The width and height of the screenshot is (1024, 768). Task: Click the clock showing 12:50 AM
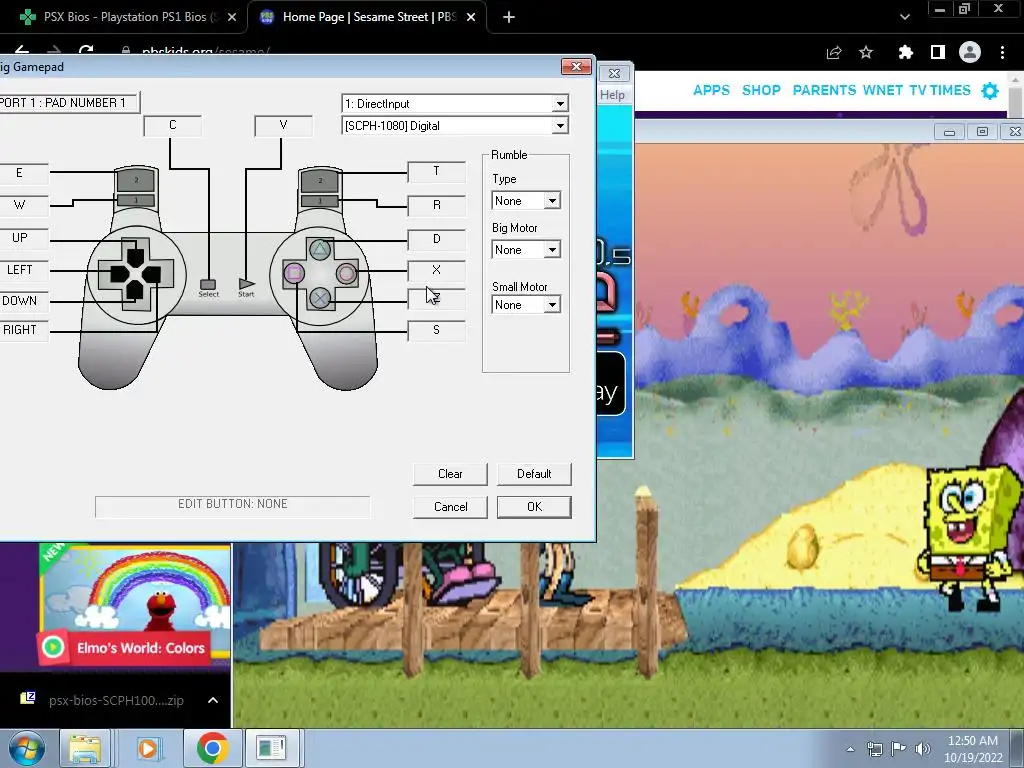coord(972,741)
